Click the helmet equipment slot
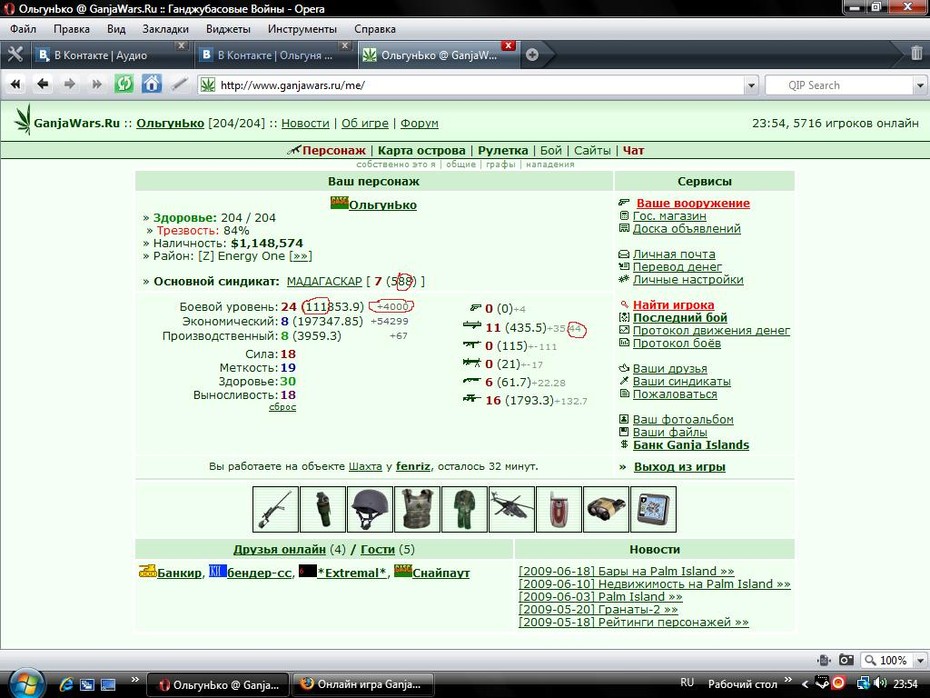 pyautogui.click(x=370, y=509)
